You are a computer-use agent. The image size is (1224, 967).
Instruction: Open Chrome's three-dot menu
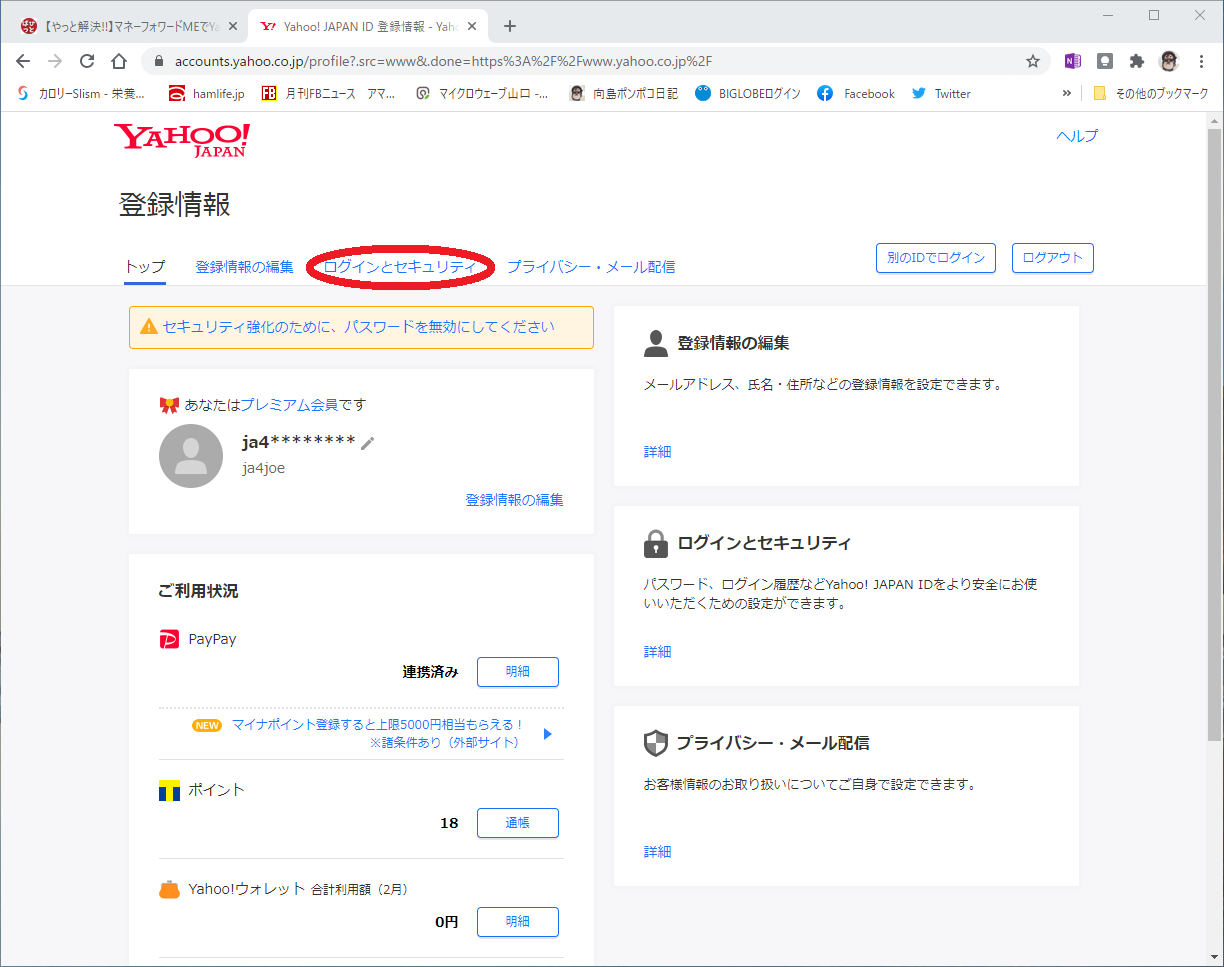[x=1201, y=61]
